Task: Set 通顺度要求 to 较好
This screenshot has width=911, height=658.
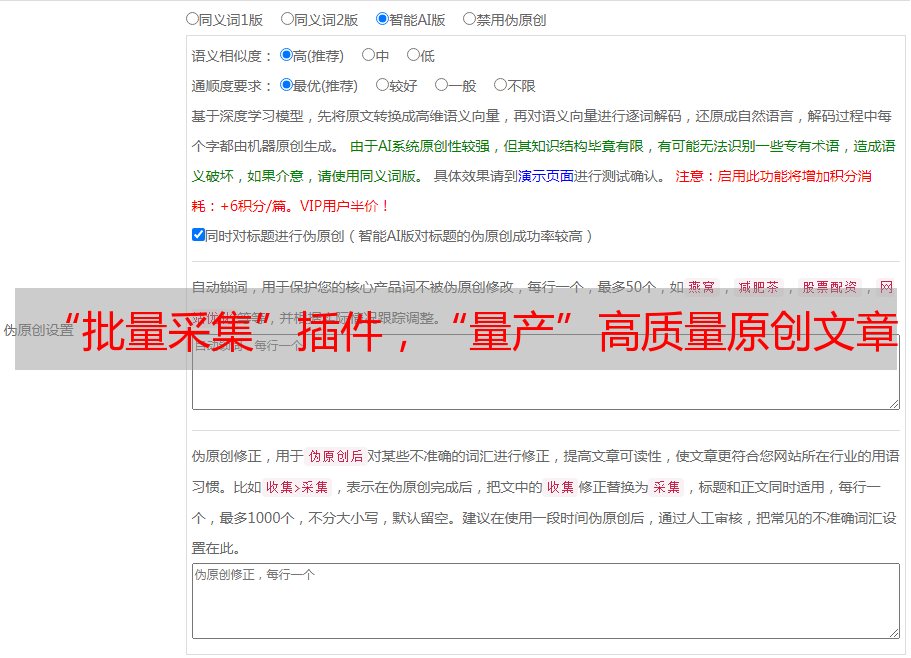Action: (x=382, y=85)
